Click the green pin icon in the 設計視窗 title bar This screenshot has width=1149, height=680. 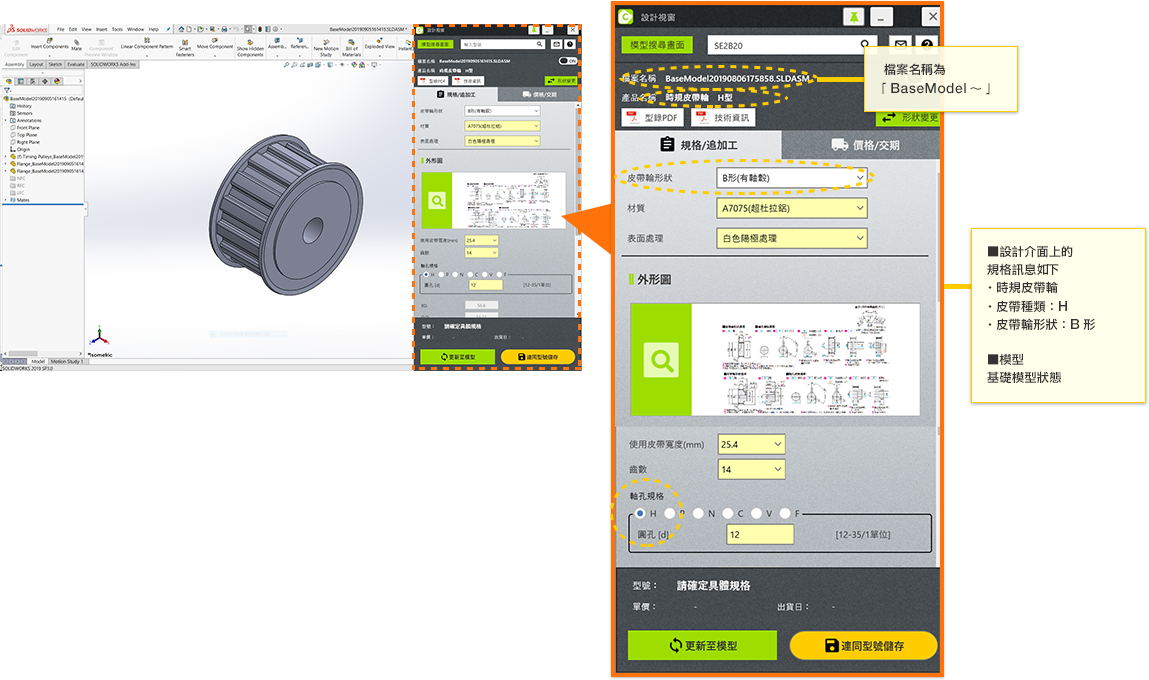click(x=853, y=16)
